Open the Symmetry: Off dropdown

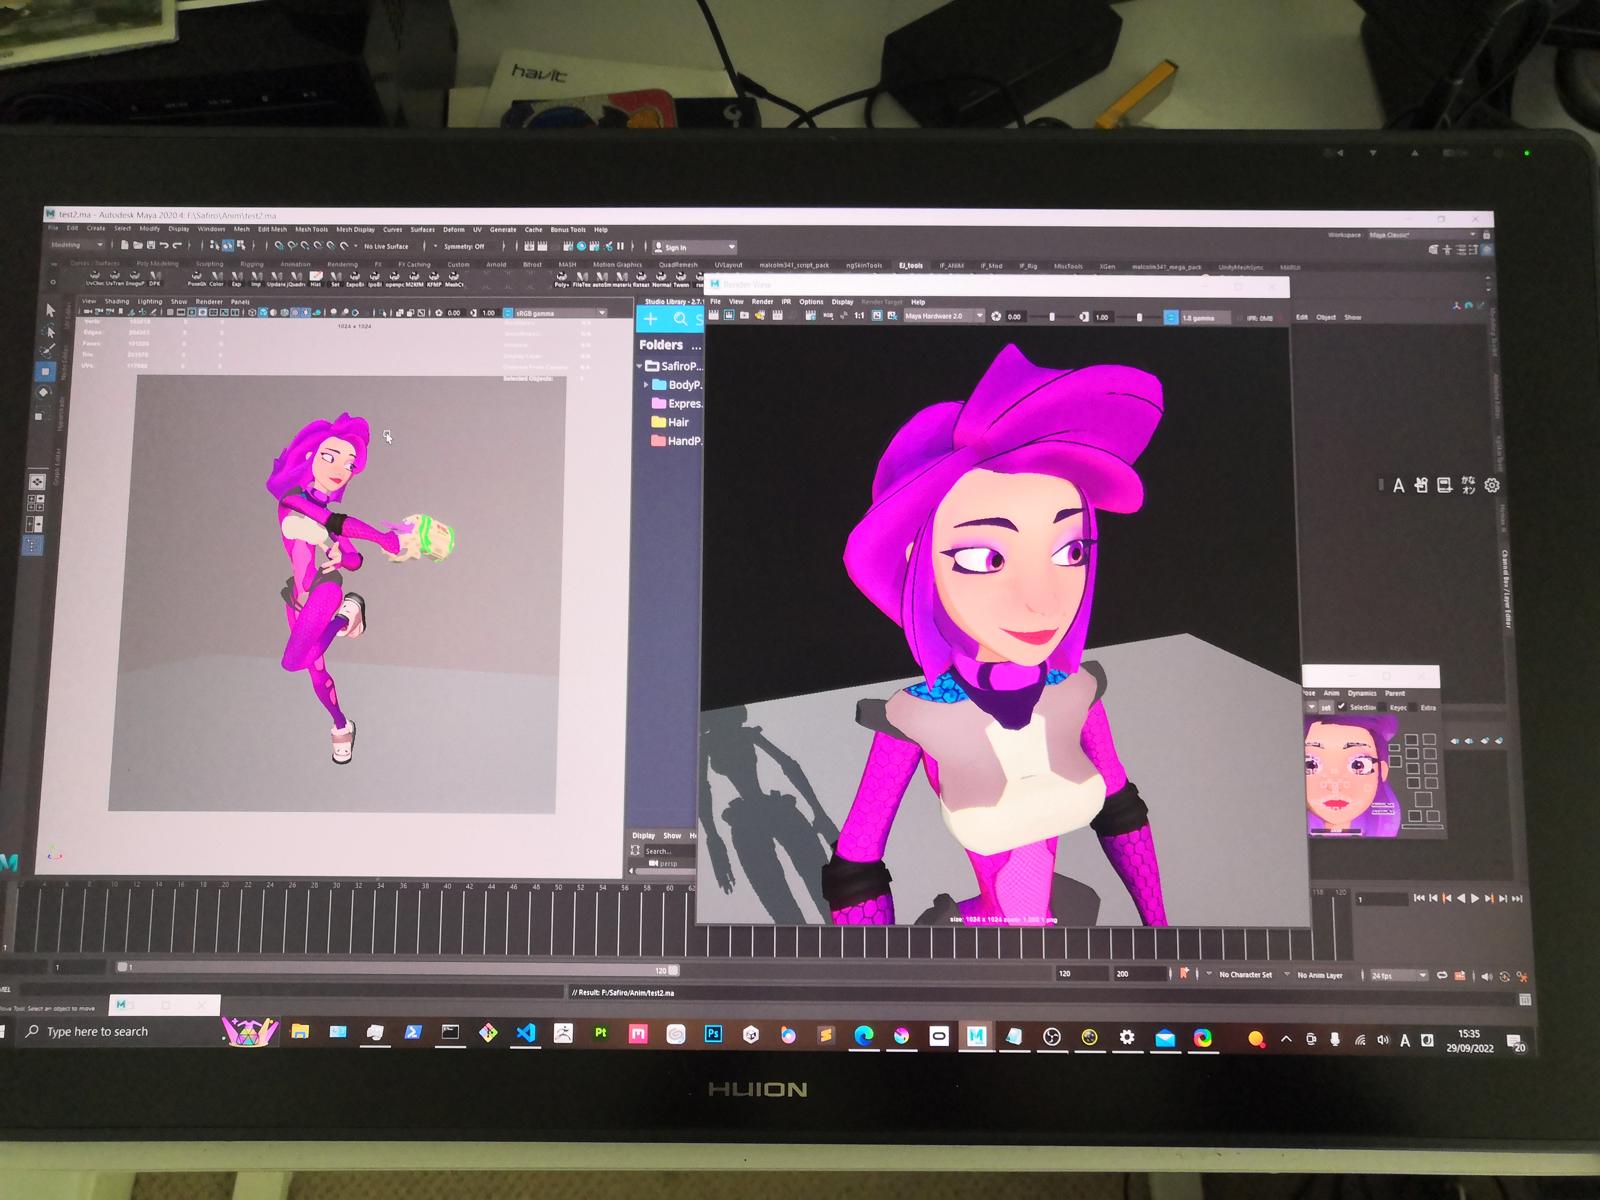[x=465, y=246]
